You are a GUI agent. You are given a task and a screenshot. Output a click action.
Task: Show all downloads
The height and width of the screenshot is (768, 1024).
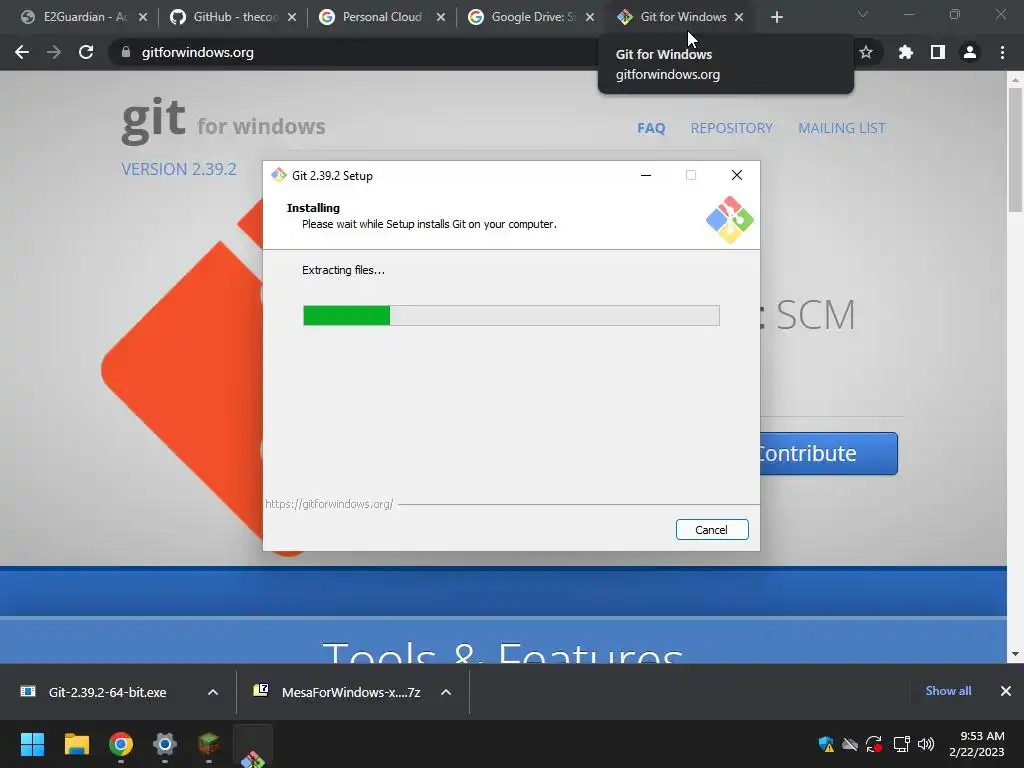click(948, 691)
